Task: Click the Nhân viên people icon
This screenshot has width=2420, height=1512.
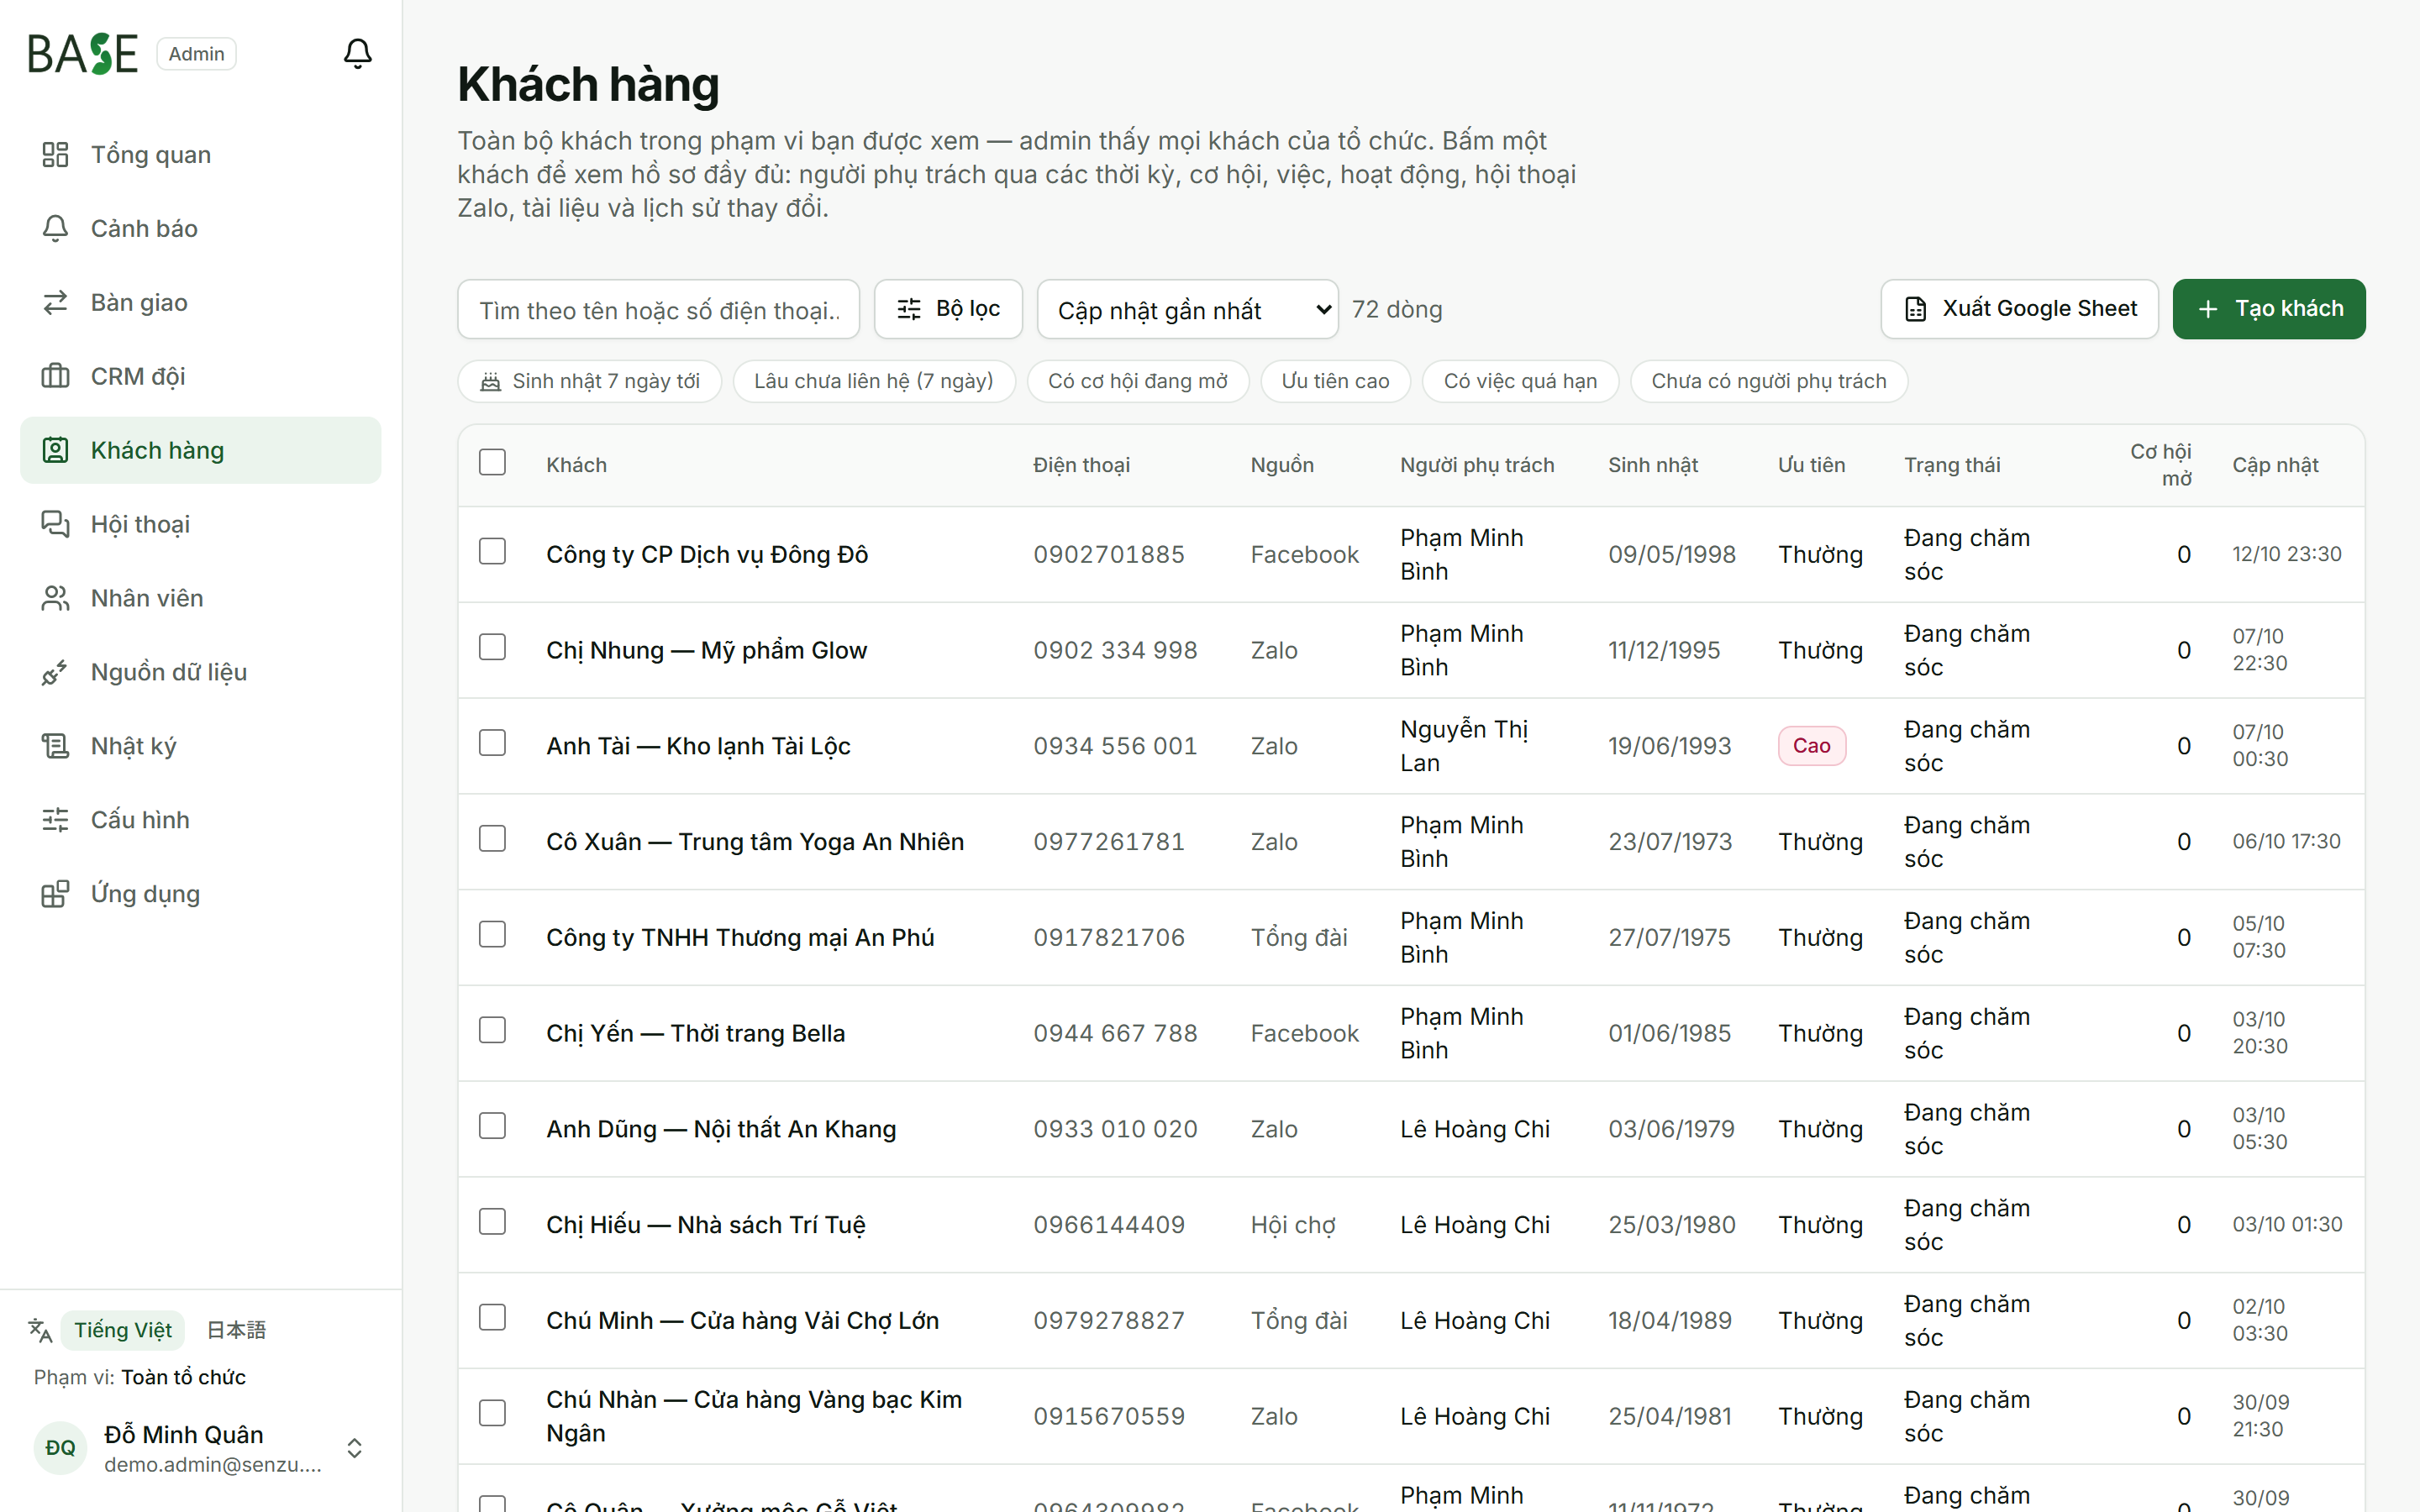Action: (x=55, y=598)
